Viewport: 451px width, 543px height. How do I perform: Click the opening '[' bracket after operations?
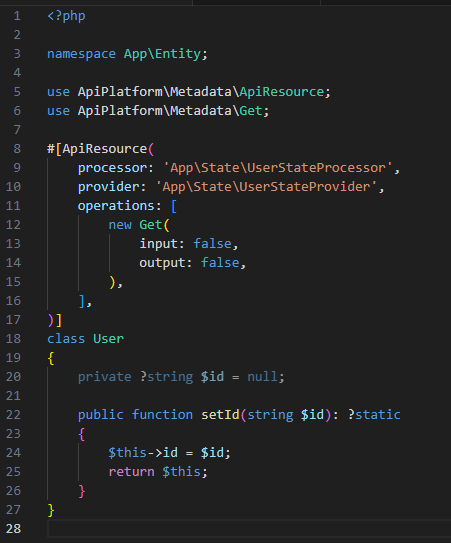[174, 206]
